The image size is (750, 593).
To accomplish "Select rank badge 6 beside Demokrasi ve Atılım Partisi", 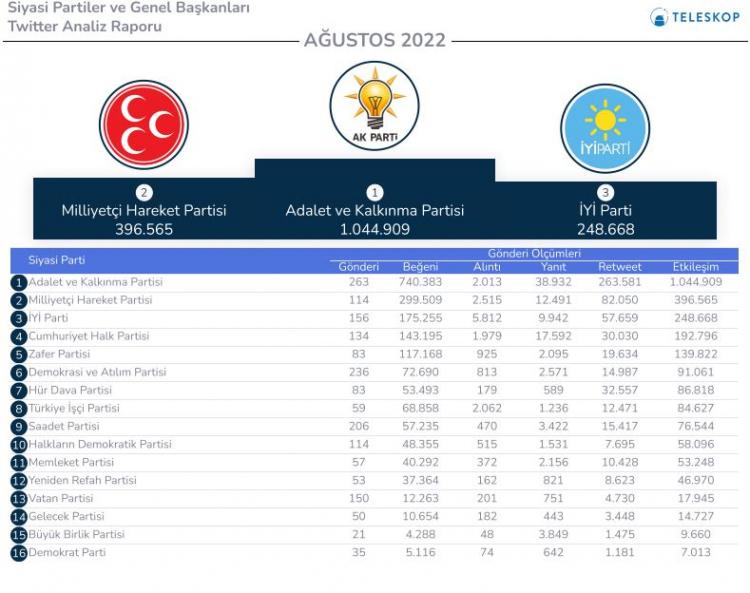I will point(19,373).
